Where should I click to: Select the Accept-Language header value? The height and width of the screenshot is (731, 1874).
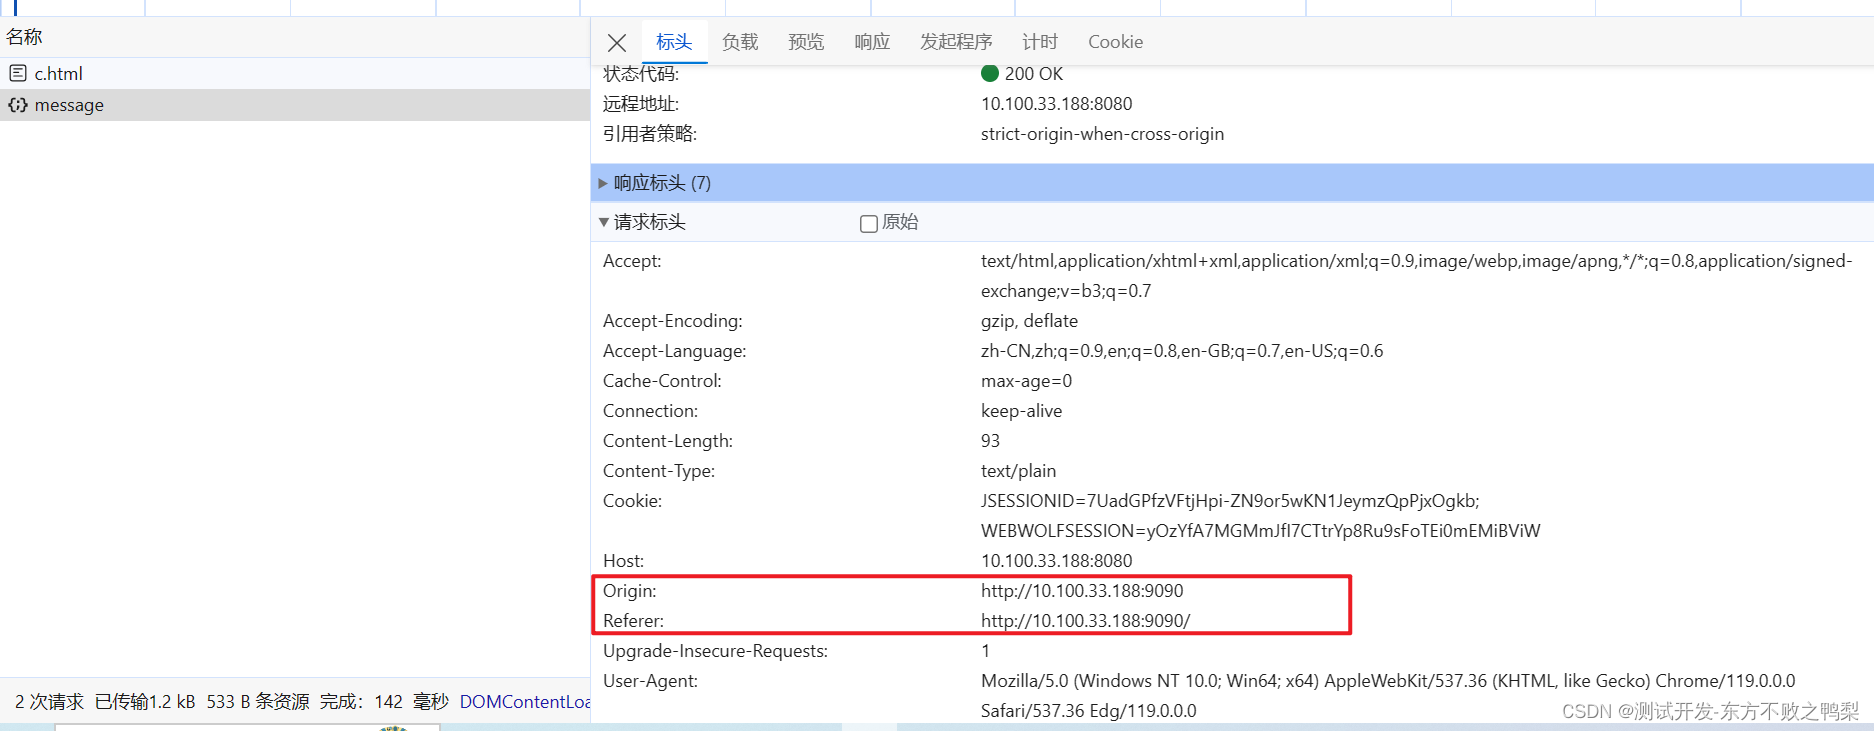[1182, 351]
